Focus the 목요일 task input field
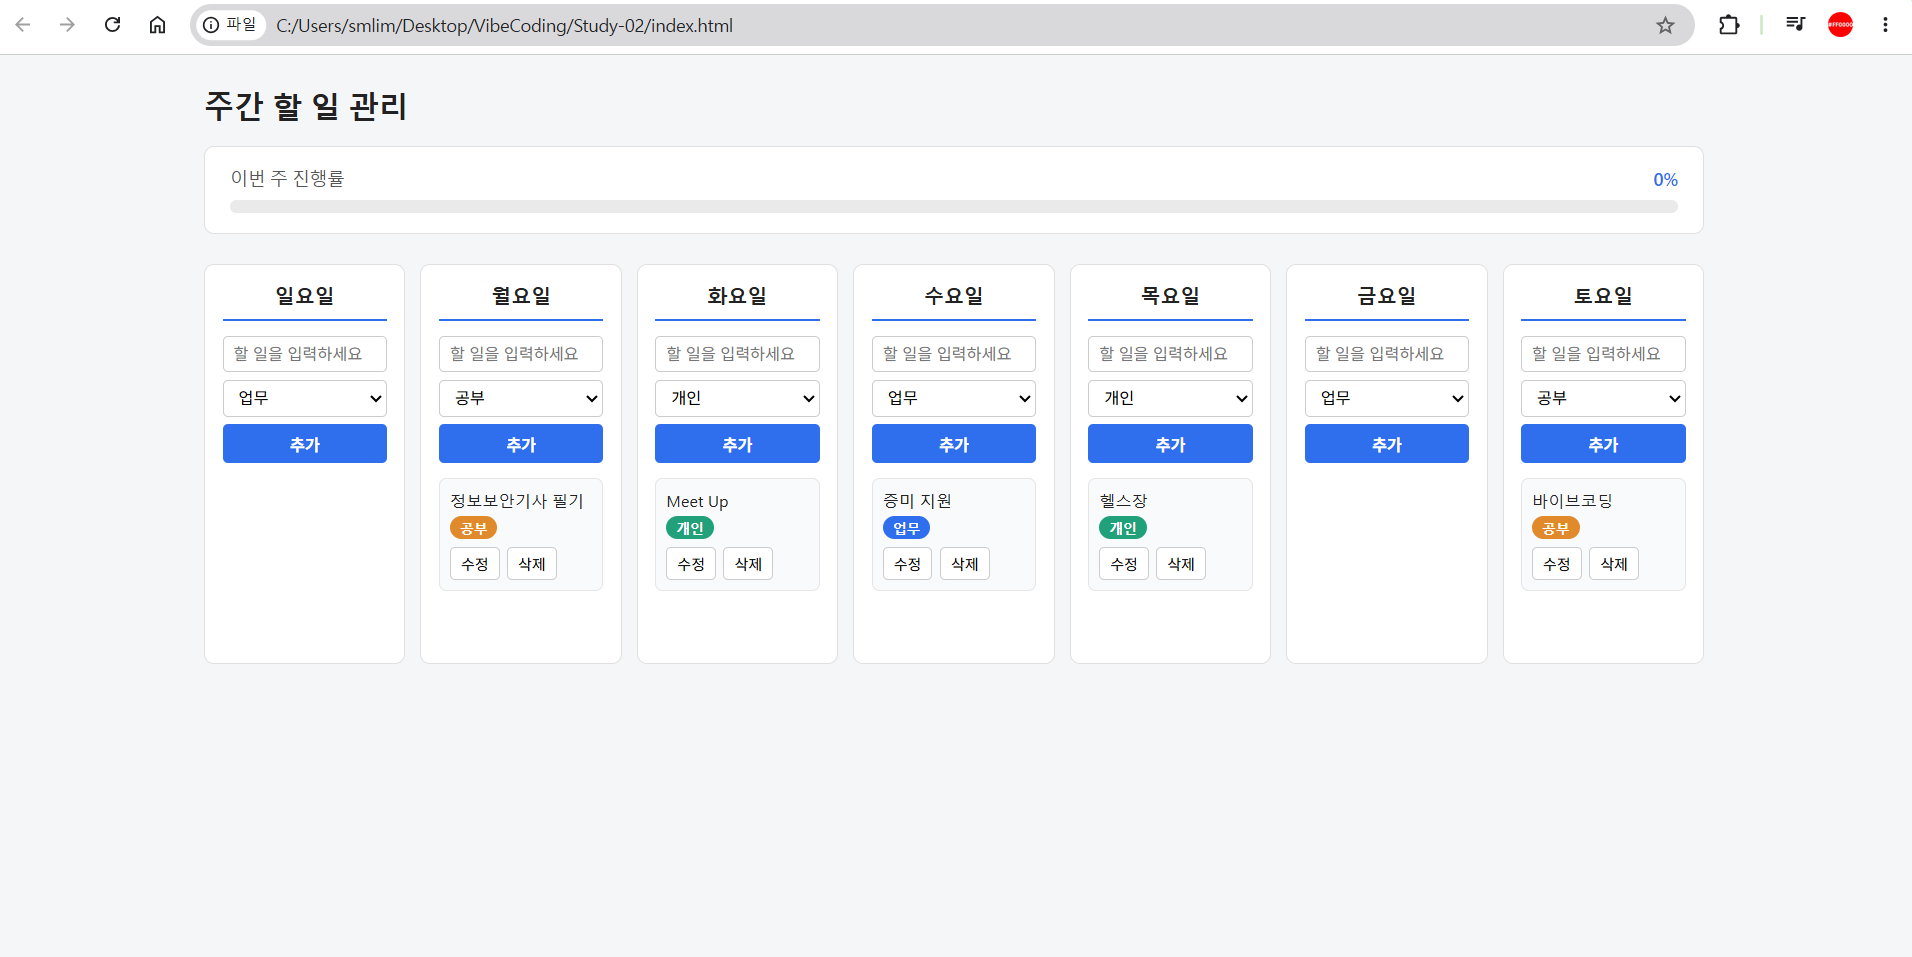Viewport: 1912px width, 957px height. point(1170,354)
